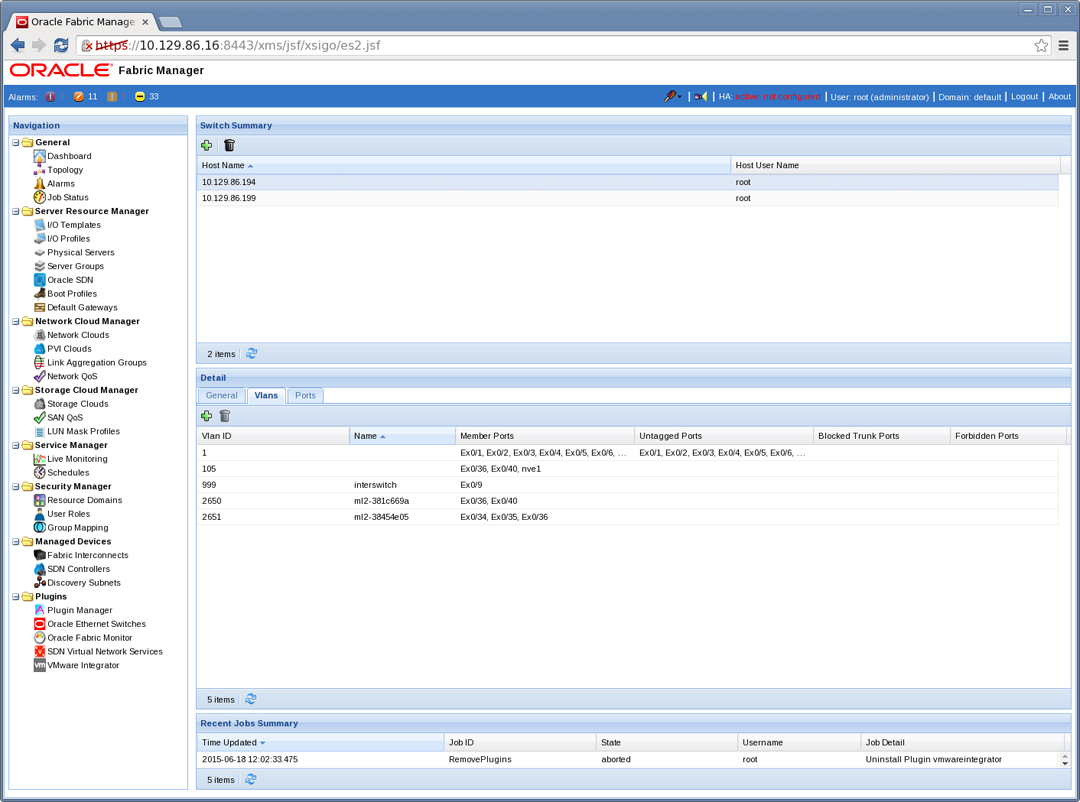This screenshot has width=1080, height=802.
Task: Open Oracle SDN page
Action: pos(70,280)
